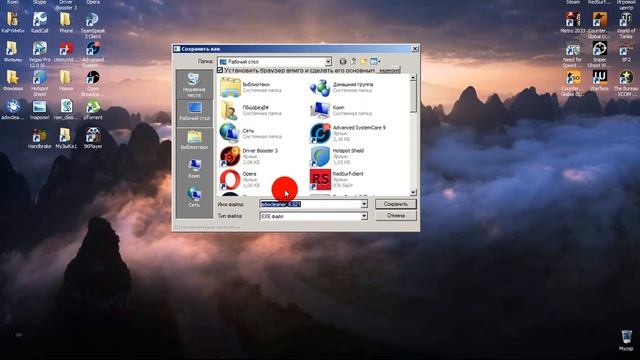Select Advanced SystemCare 9 shortcut in the dialog list
640x360 pixels.
click(x=348, y=133)
